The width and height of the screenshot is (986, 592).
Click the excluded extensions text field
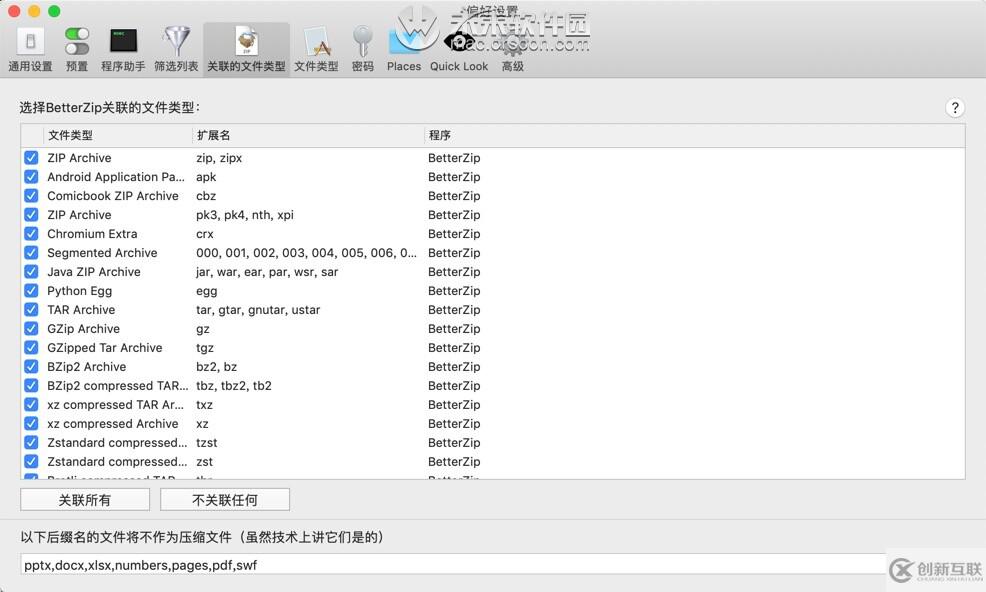pos(453,564)
